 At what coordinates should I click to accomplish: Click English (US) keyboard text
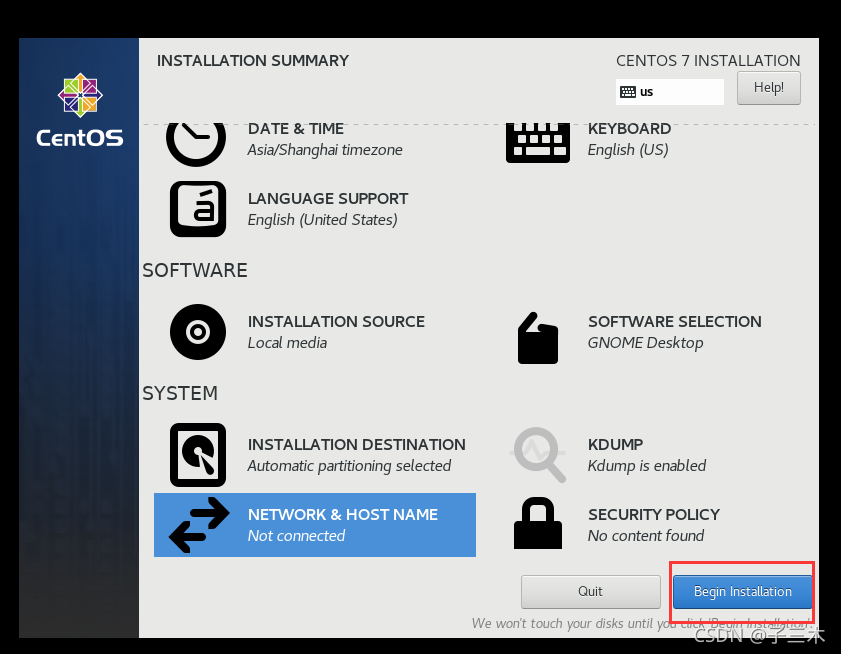628,150
